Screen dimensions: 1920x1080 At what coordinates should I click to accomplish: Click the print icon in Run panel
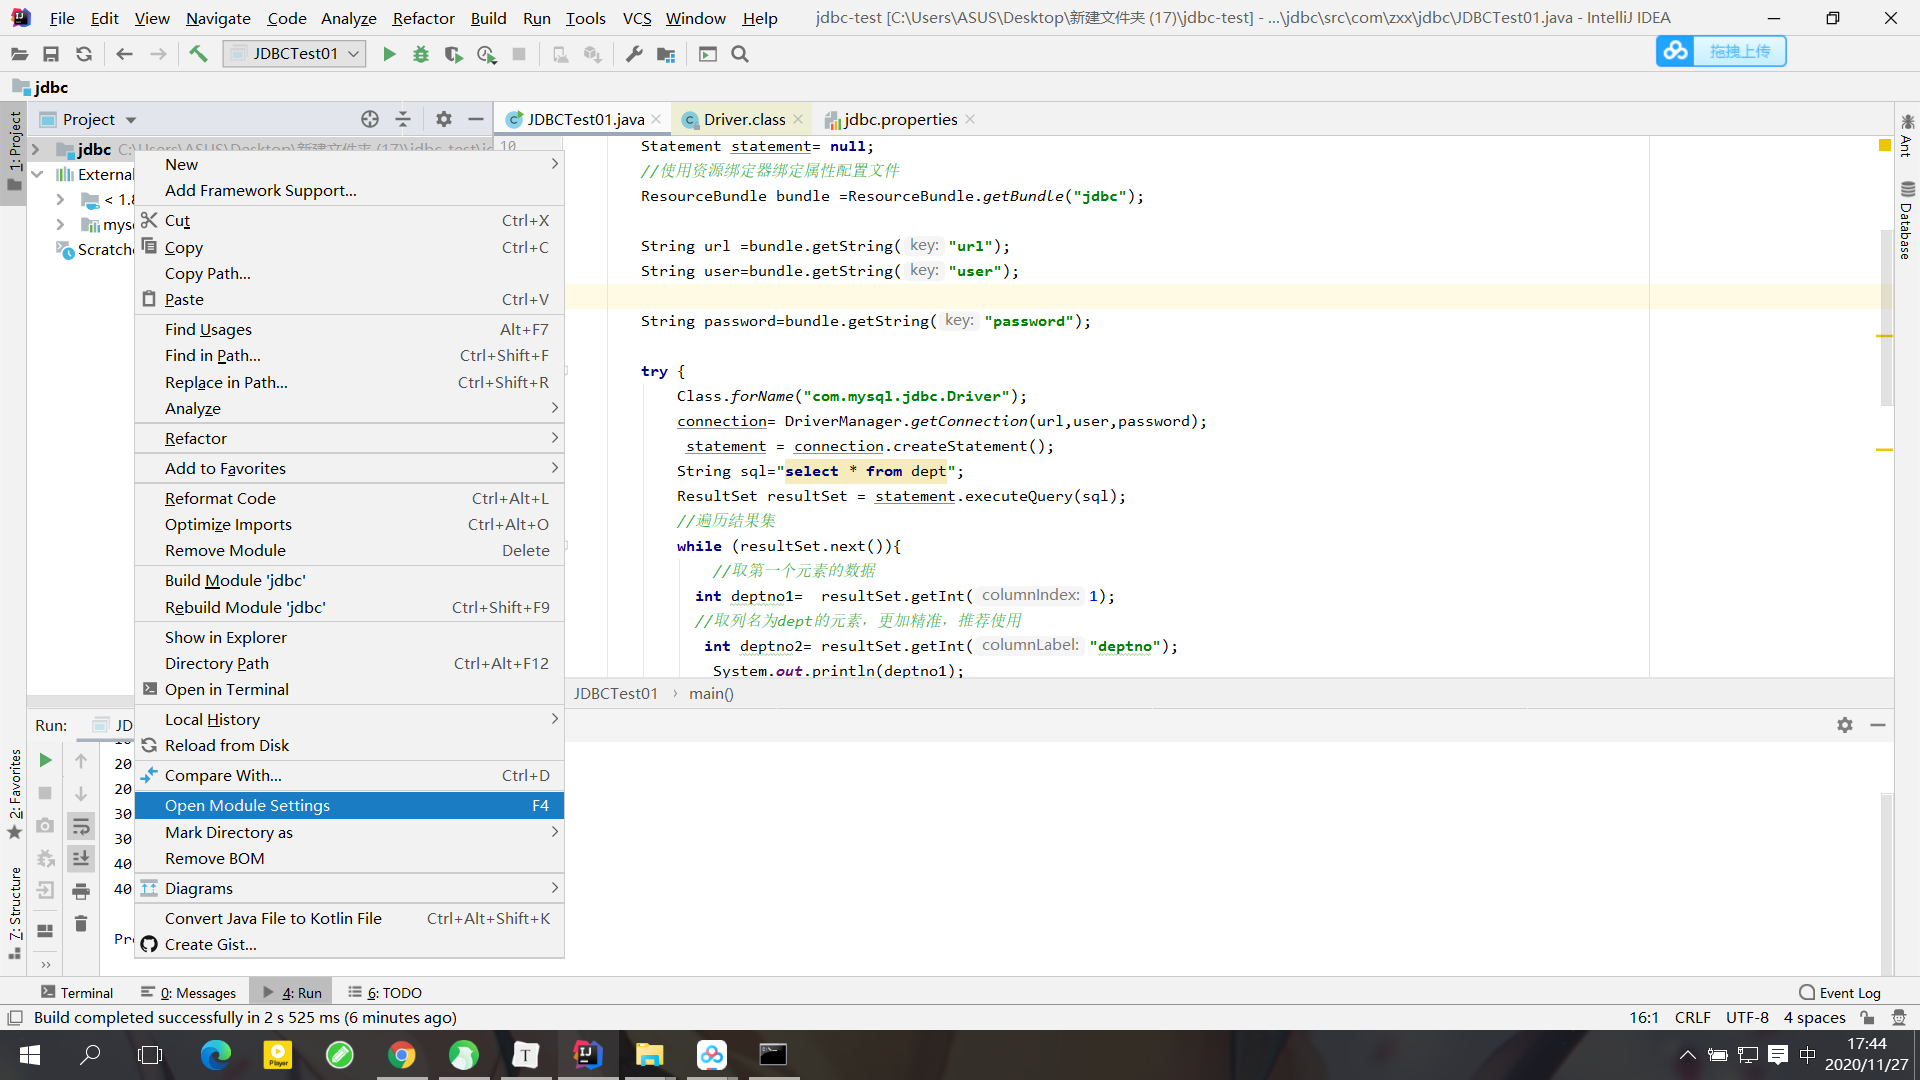(x=81, y=891)
